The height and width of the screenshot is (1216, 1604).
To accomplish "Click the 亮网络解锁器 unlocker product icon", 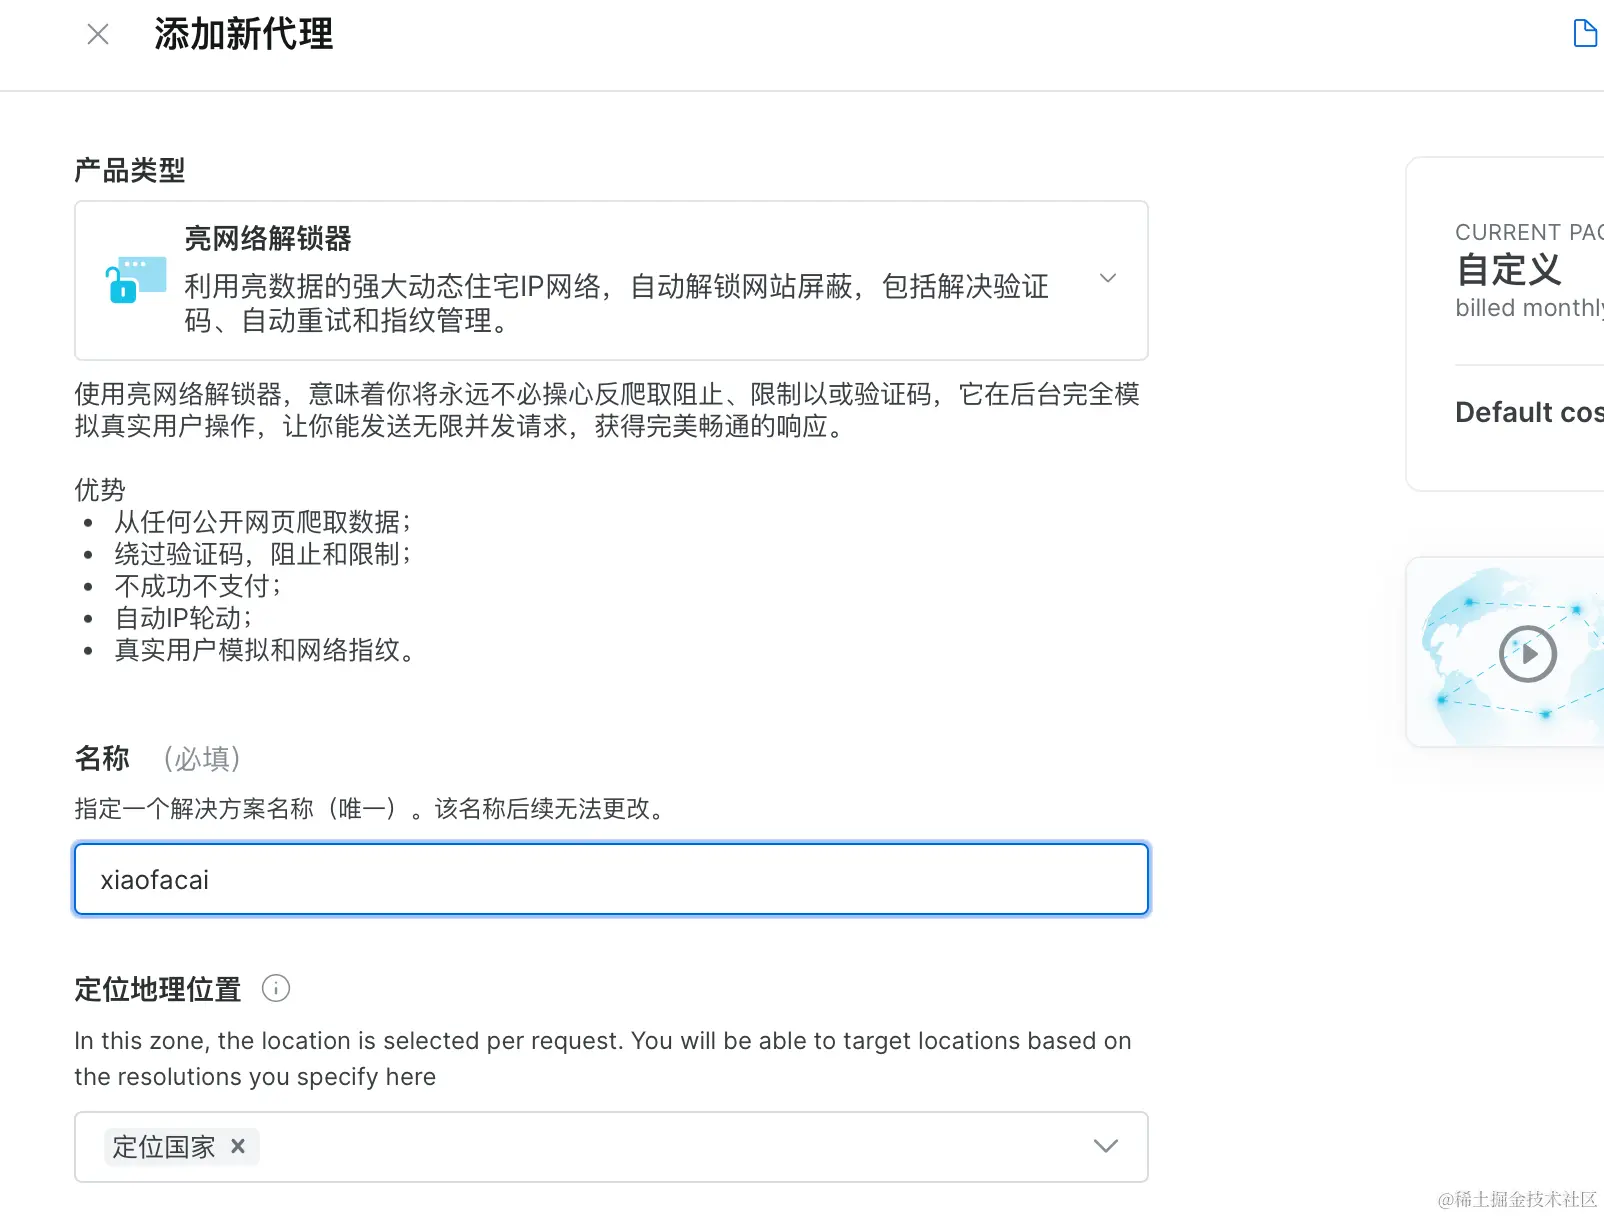I will pos(135,279).
